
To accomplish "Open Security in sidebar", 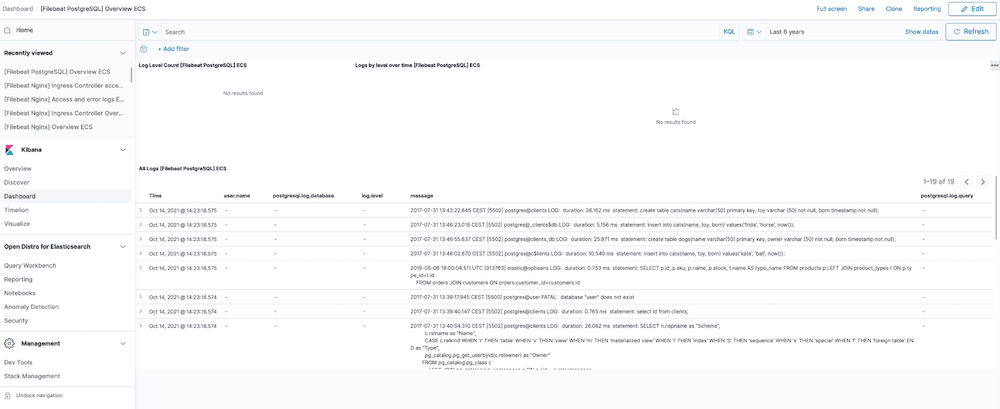I will (x=16, y=321).
